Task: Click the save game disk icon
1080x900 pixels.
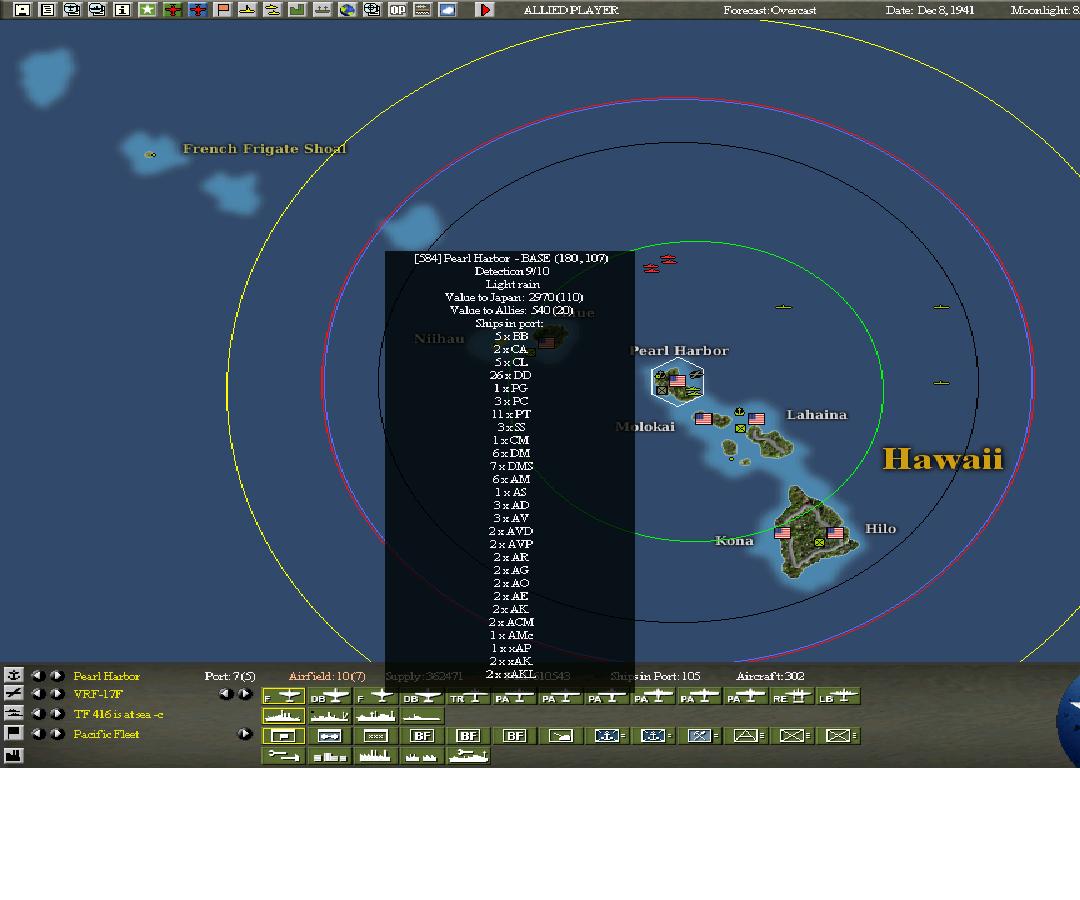Action: 22,10
